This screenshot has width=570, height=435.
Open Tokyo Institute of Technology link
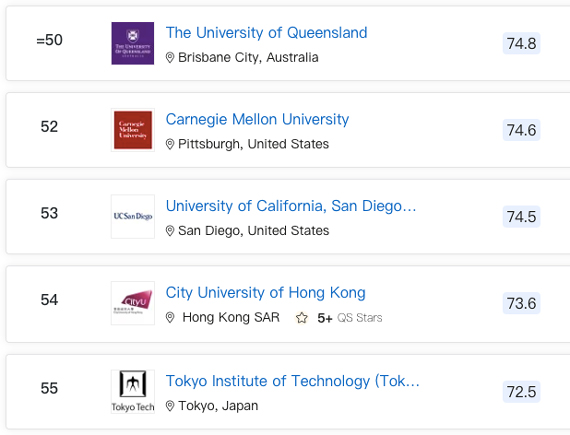[x=293, y=381]
